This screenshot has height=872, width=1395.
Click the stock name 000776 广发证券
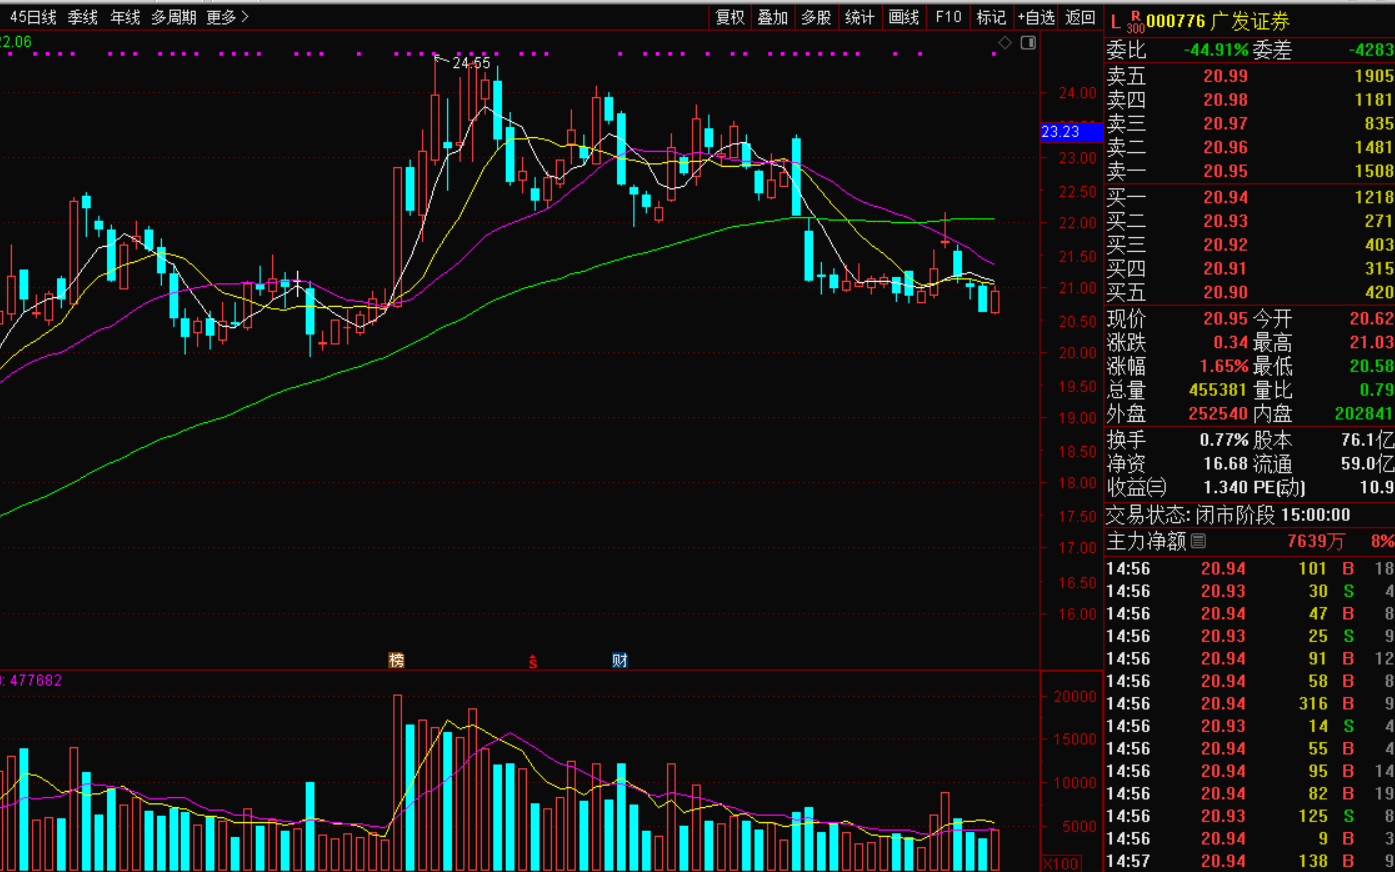(x=1218, y=21)
